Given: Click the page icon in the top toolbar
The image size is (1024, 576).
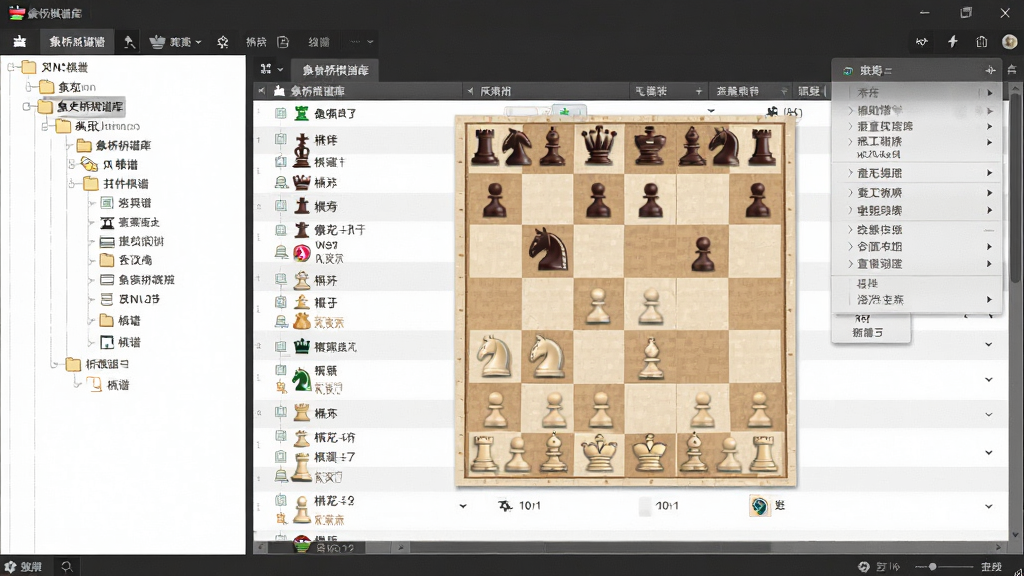Looking at the screenshot, I should [283, 42].
